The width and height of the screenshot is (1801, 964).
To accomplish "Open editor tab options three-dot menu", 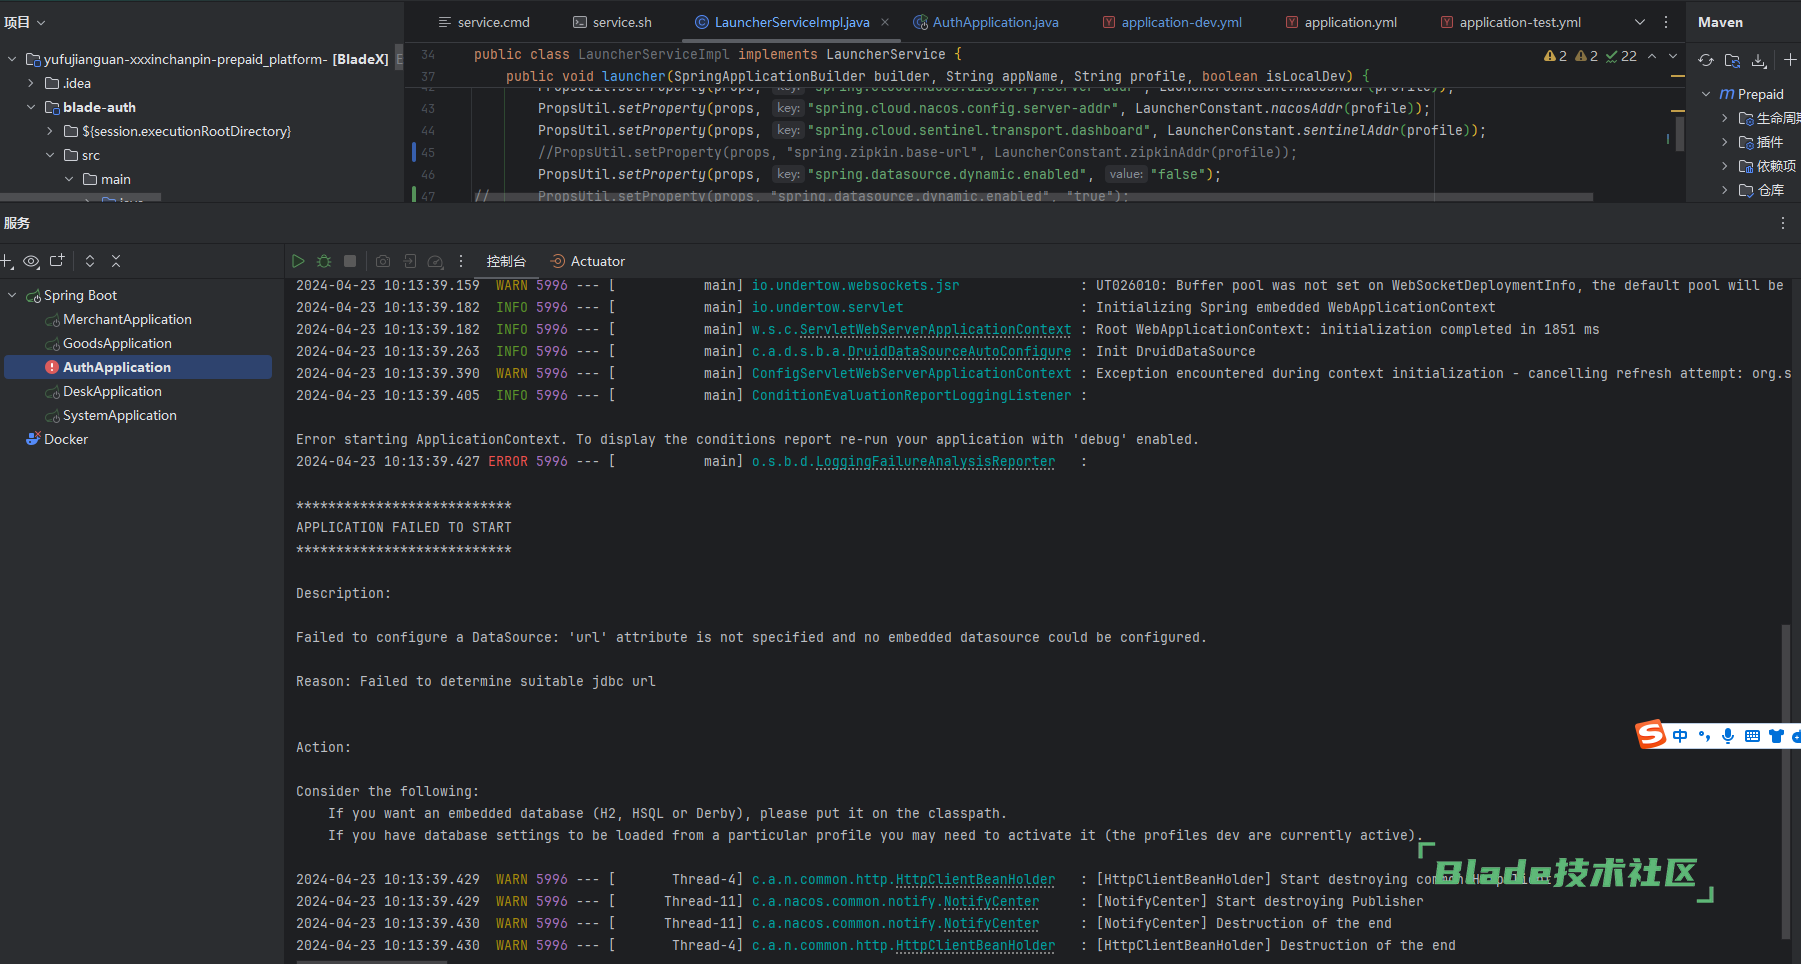I will (1666, 22).
